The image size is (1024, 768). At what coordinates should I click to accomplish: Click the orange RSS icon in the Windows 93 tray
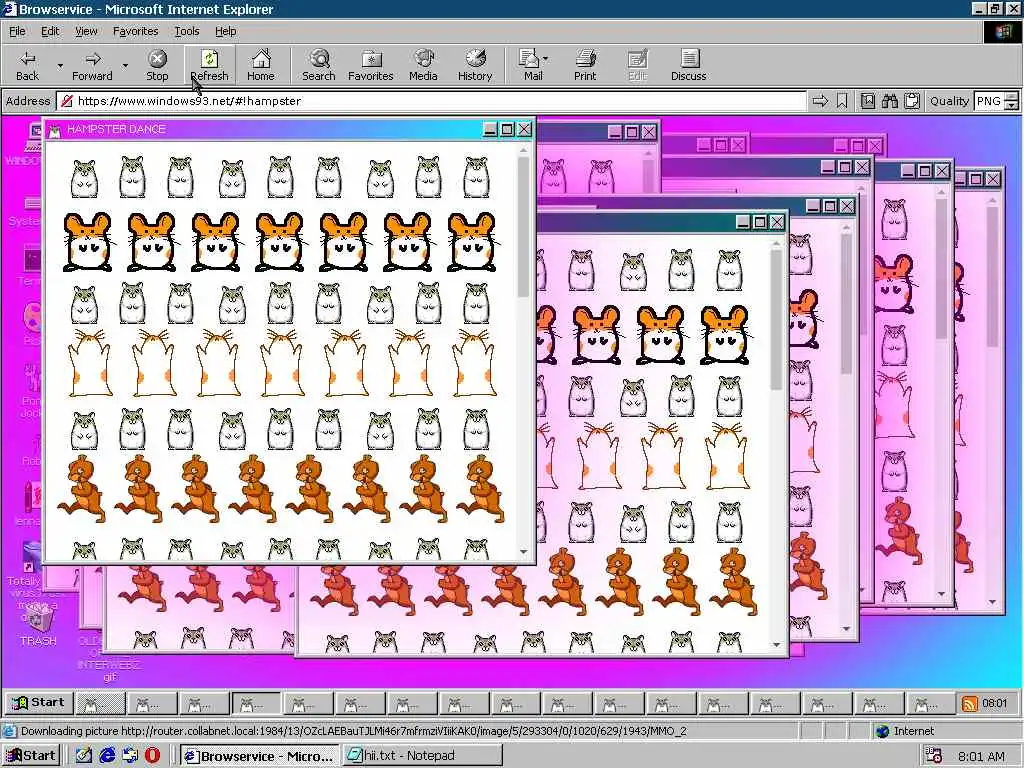970,703
